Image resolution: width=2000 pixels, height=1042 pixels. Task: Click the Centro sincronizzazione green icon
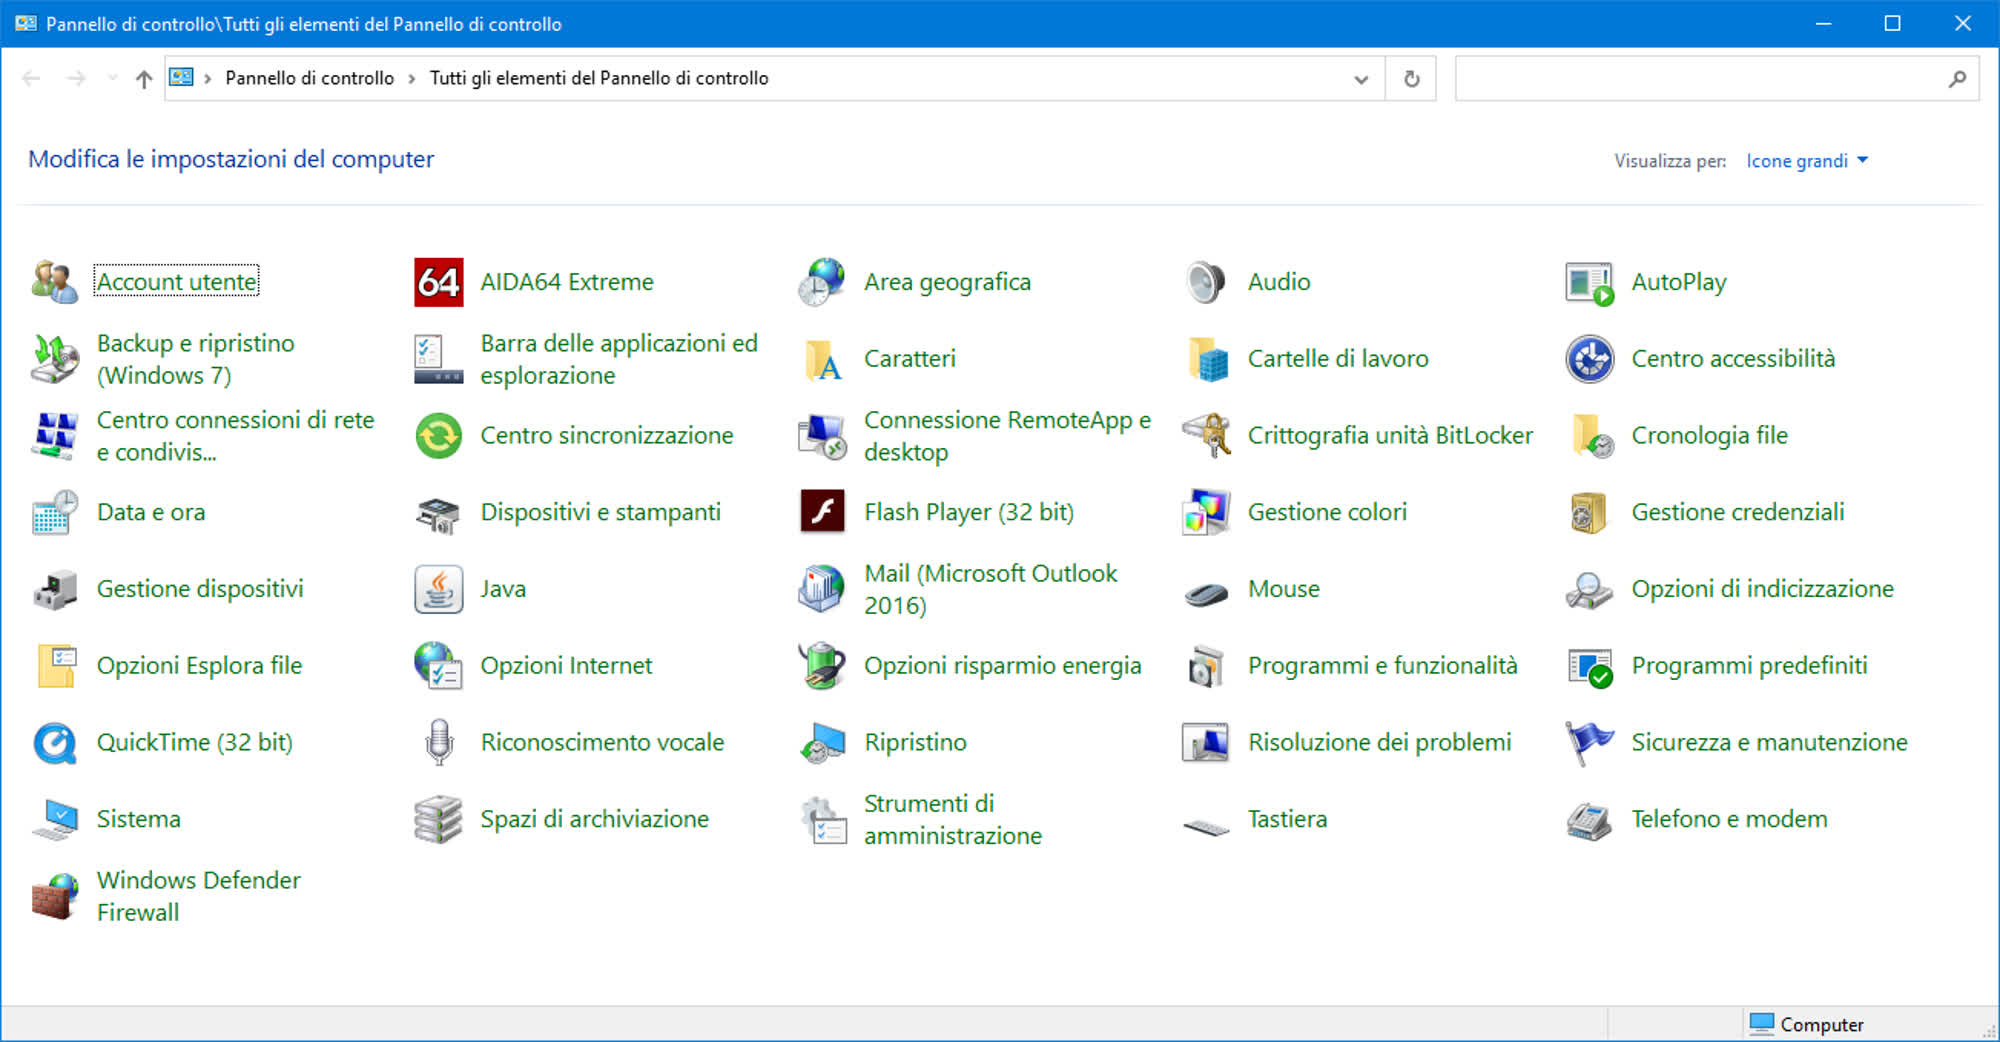438,436
